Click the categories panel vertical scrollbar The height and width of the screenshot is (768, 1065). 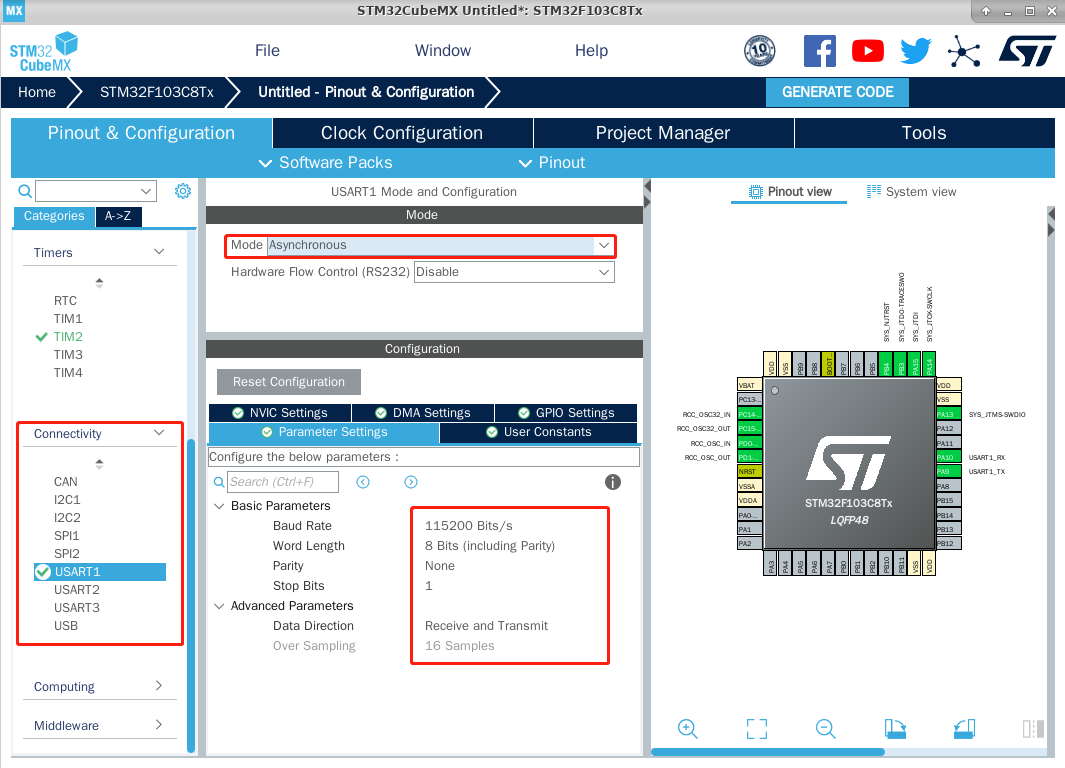tap(191, 596)
